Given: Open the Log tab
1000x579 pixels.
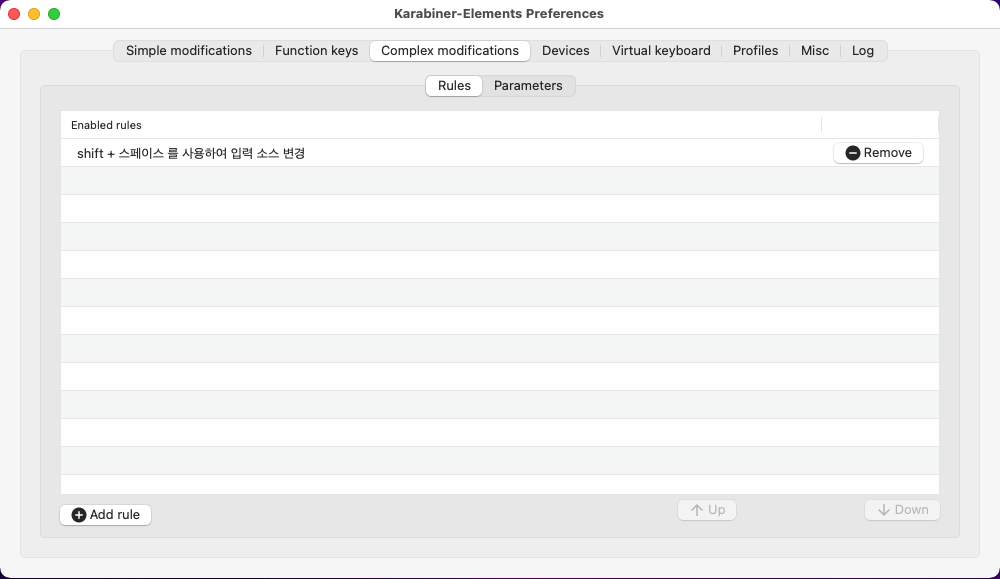Looking at the screenshot, I should coord(863,51).
